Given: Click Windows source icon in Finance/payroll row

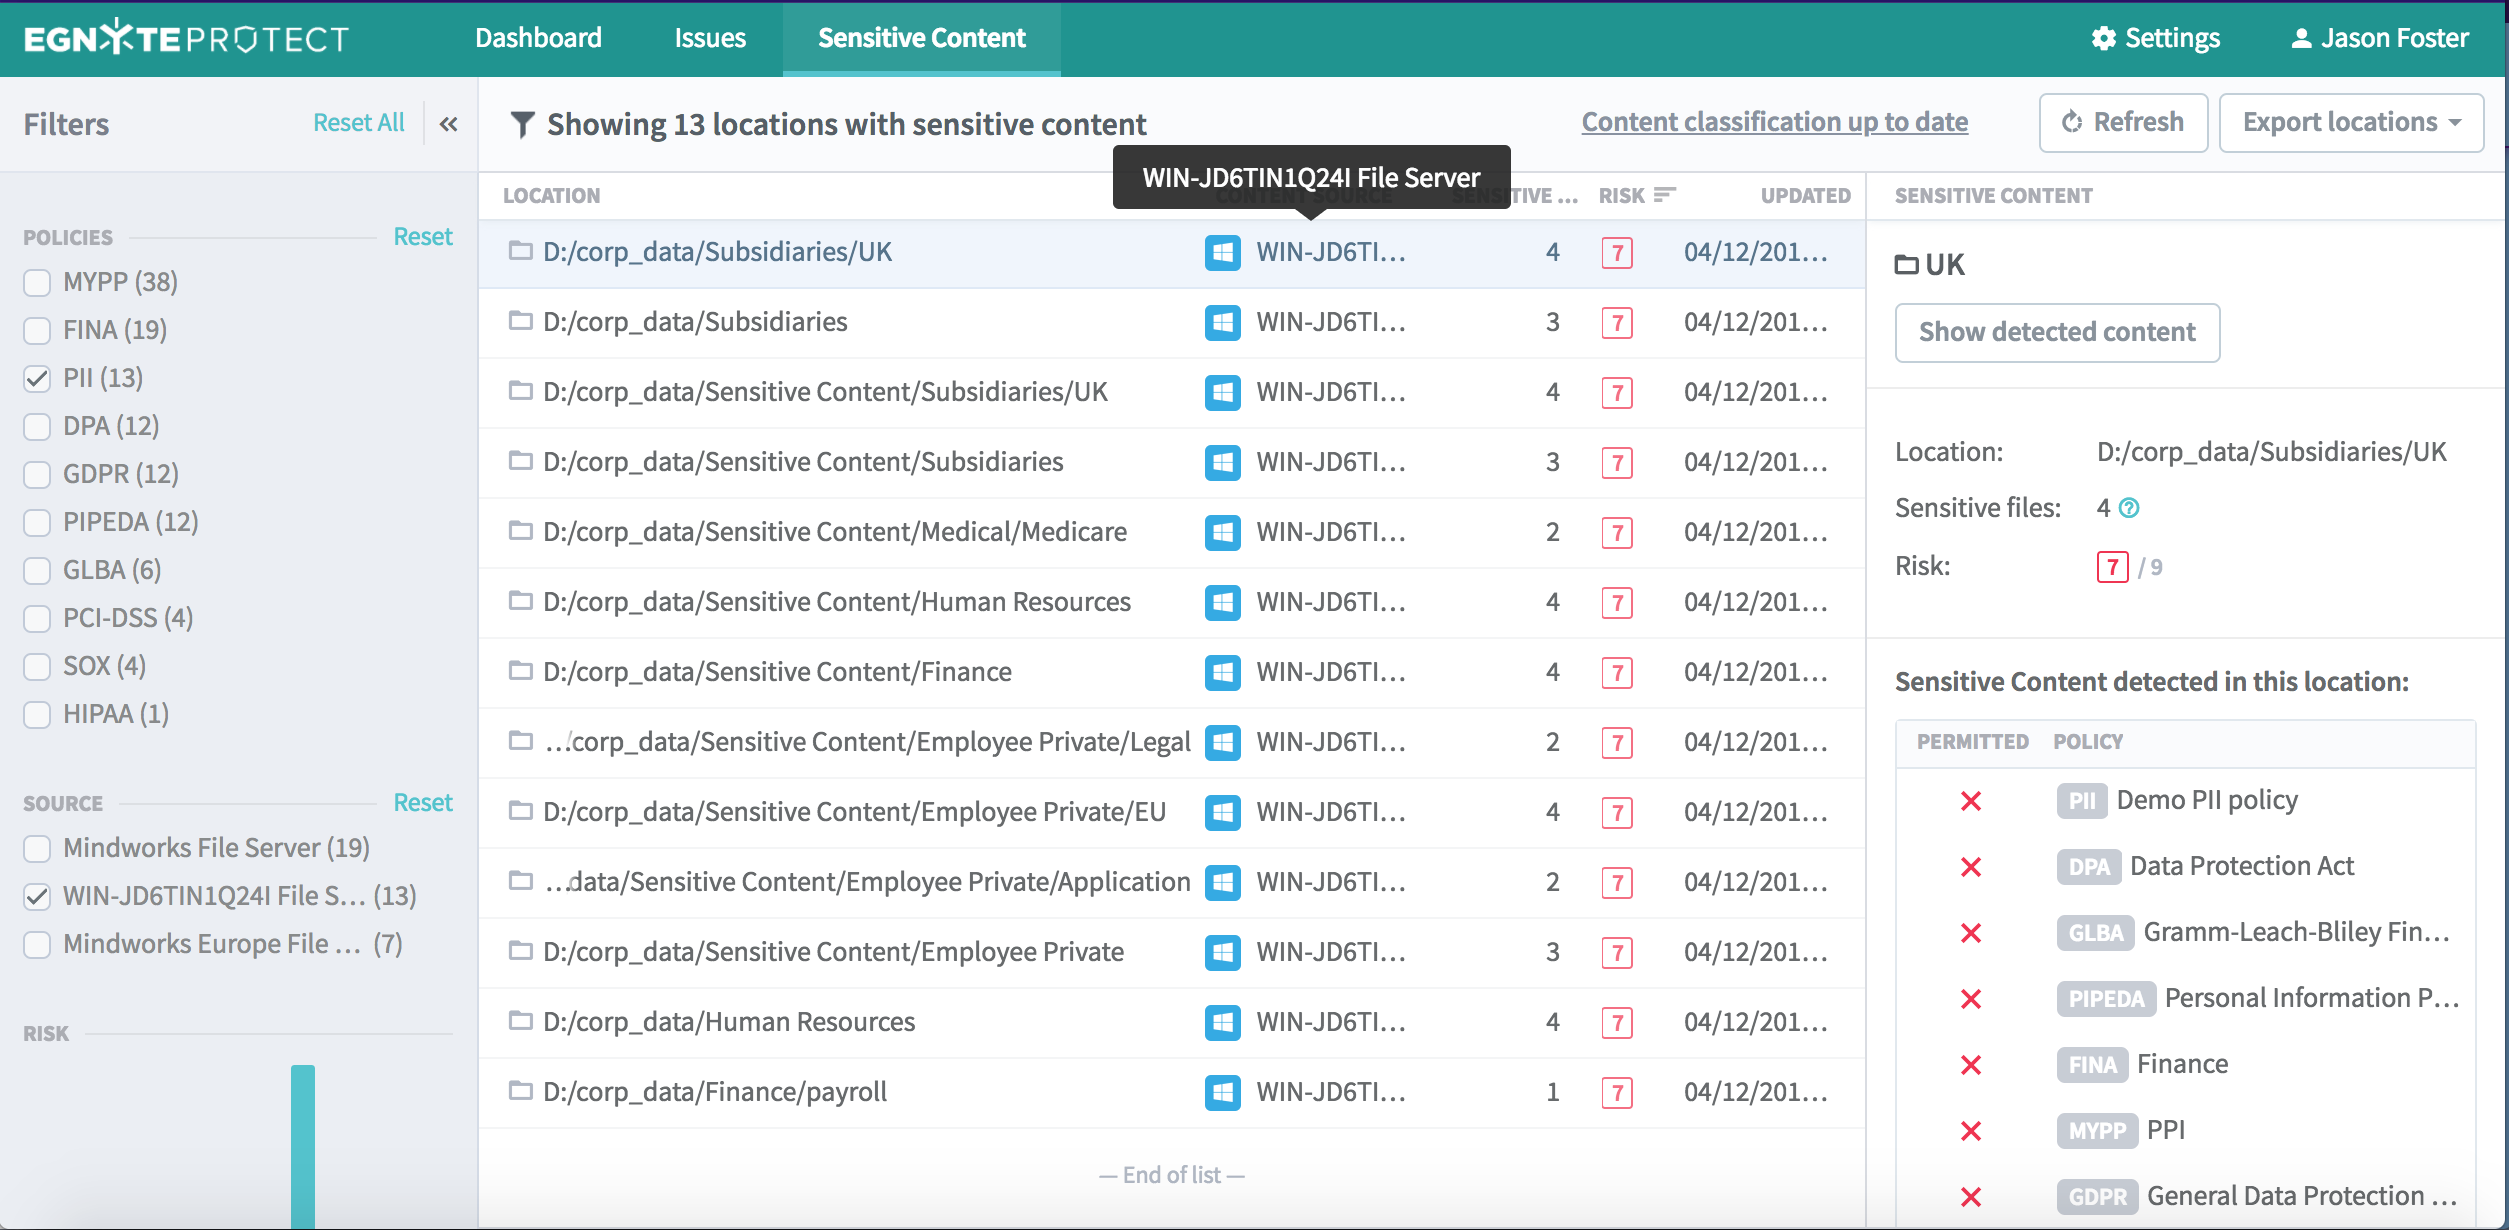Looking at the screenshot, I should [x=1222, y=1092].
